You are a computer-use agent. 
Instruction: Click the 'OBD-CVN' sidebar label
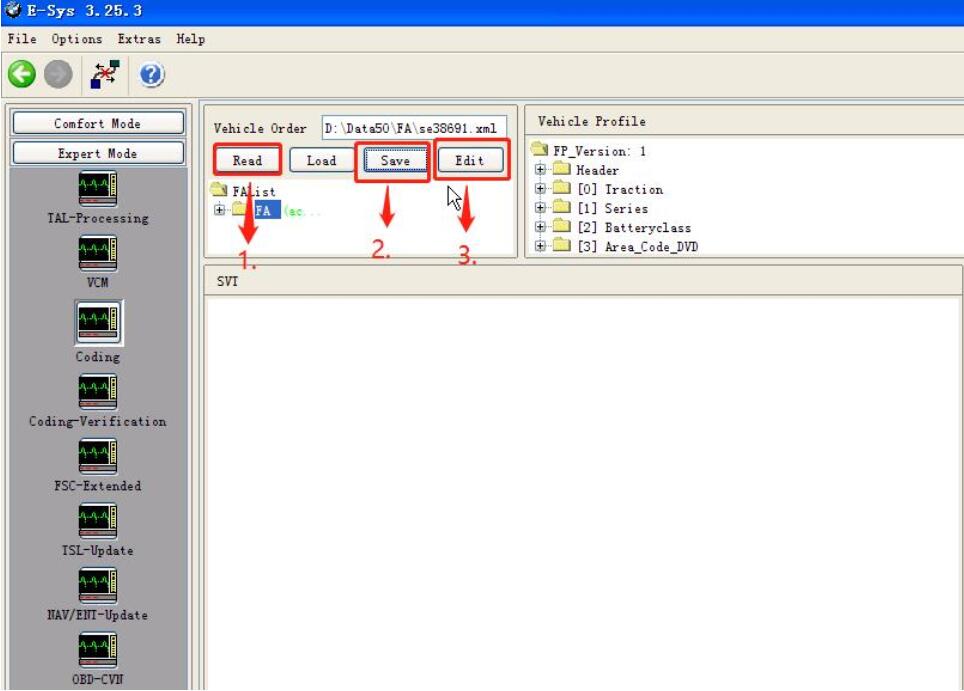click(x=98, y=679)
